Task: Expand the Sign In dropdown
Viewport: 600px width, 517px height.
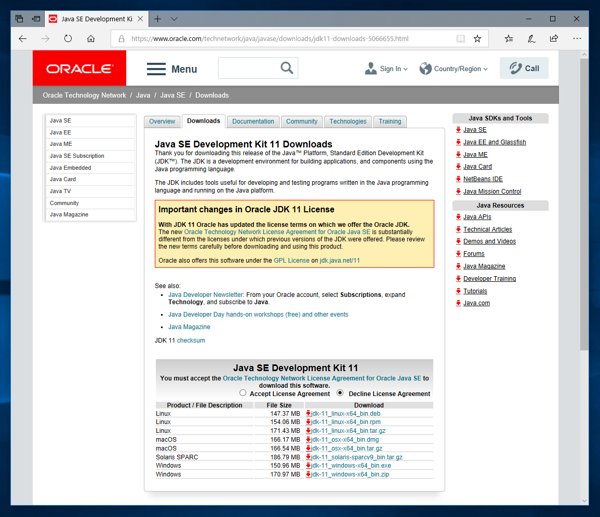Action: click(x=386, y=68)
